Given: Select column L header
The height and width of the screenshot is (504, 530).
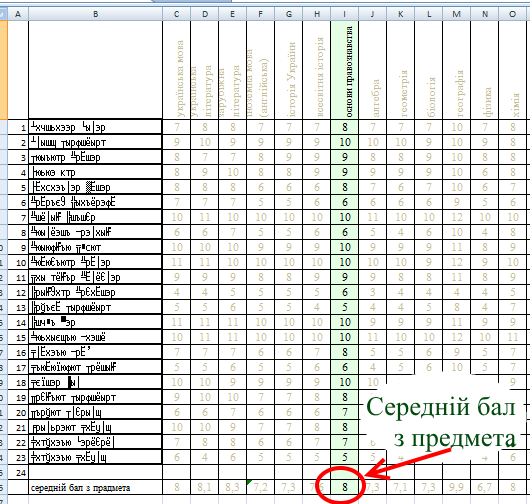Looking at the screenshot, I should (x=429, y=14).
